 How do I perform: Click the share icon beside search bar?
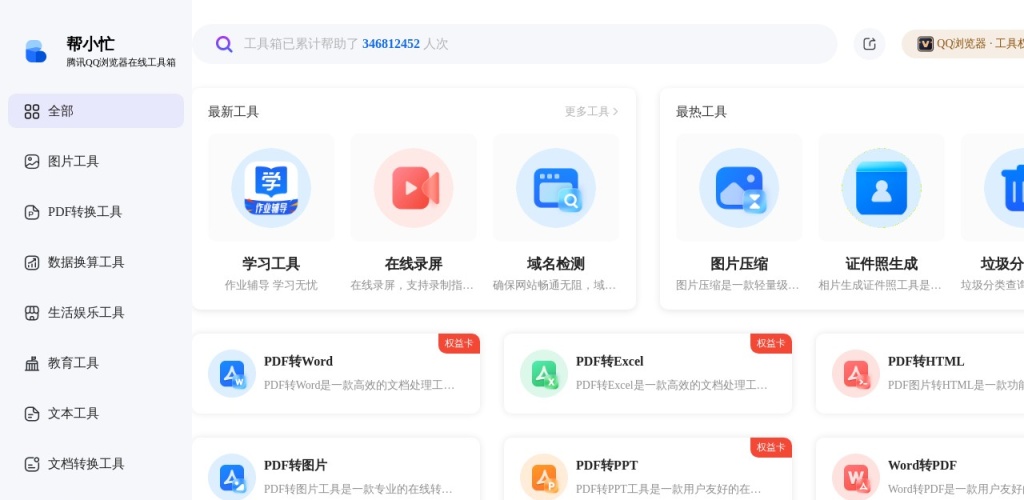(x=869, y=44)
